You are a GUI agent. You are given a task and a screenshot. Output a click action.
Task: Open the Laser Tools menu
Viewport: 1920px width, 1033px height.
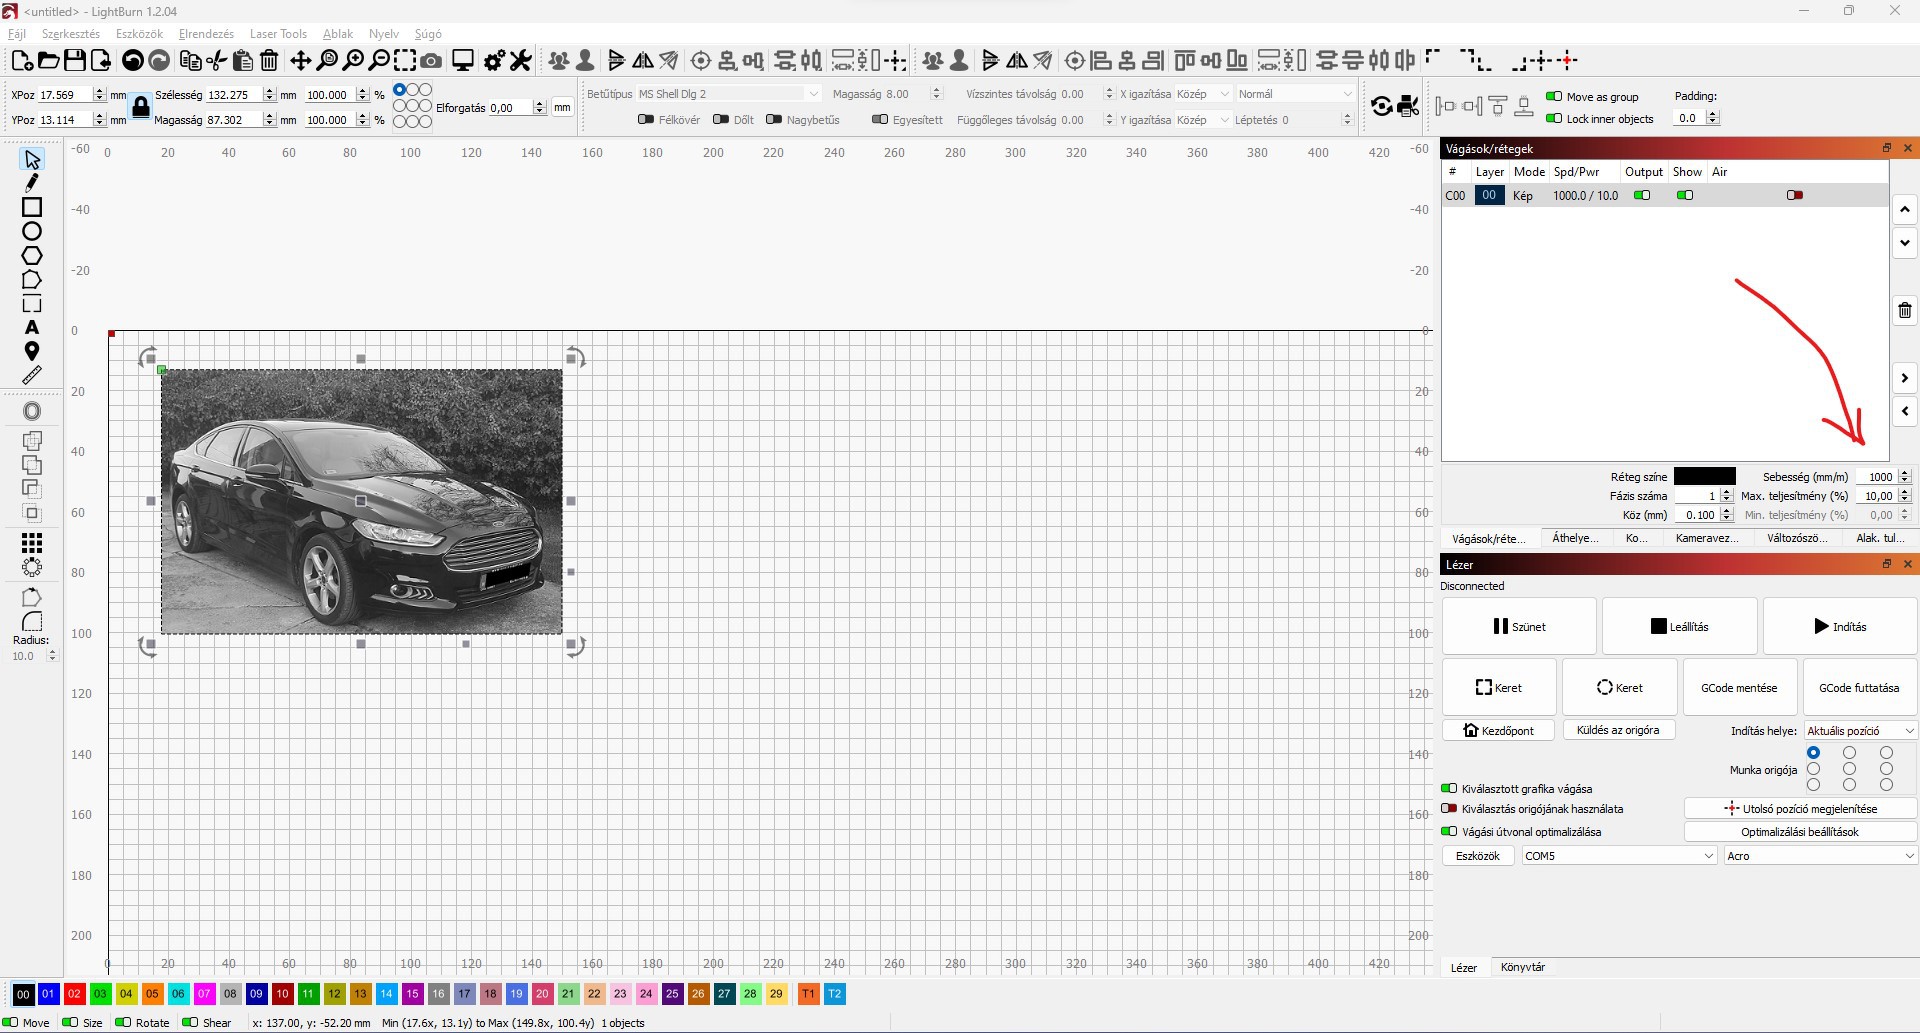click(x=278, y=34)
